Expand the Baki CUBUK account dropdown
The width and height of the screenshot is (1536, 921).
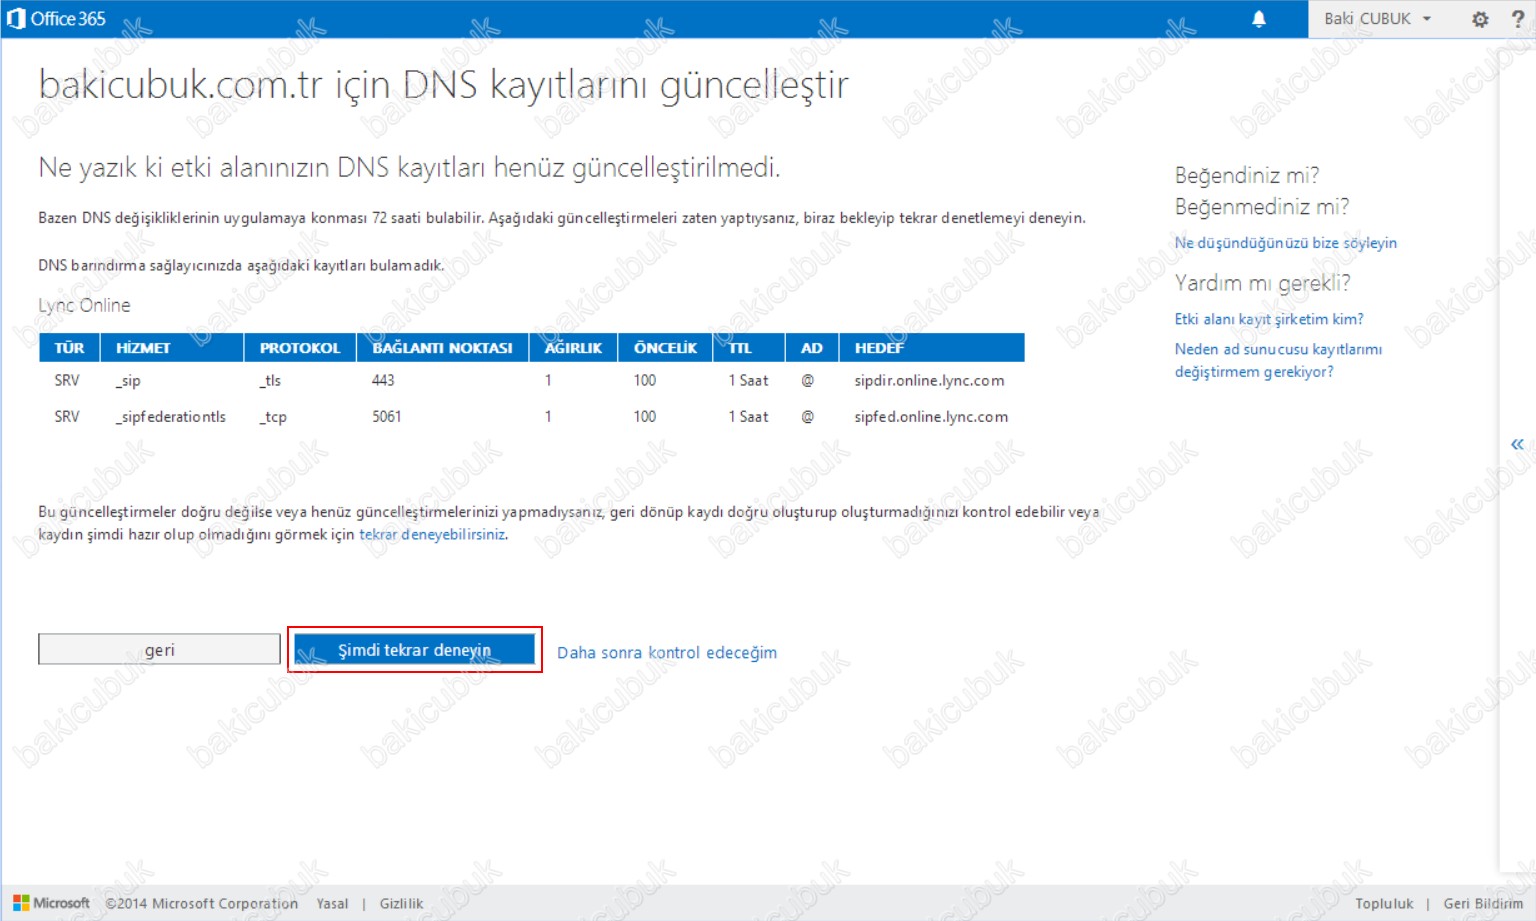pos(1378,19)
